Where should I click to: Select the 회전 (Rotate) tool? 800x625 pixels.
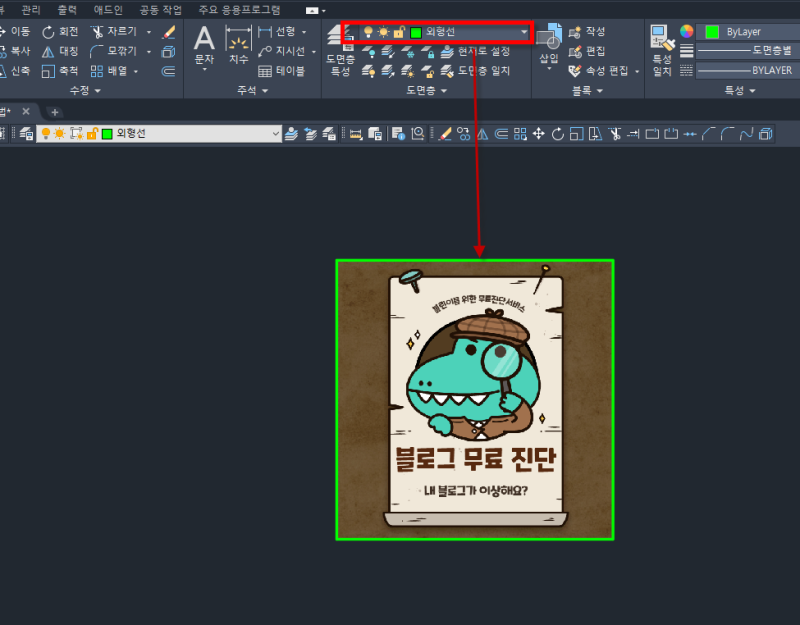[x=60, y=32]
